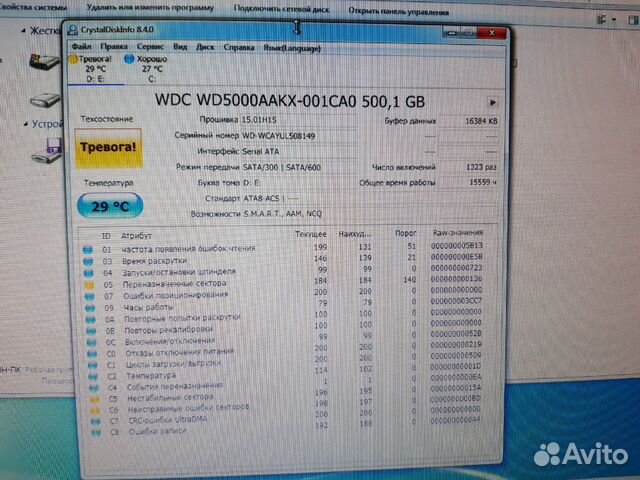This screenshot has height=480, width=640.
Task: Click the Буфер данных value 16384 KB
Action: click(469, 121)
